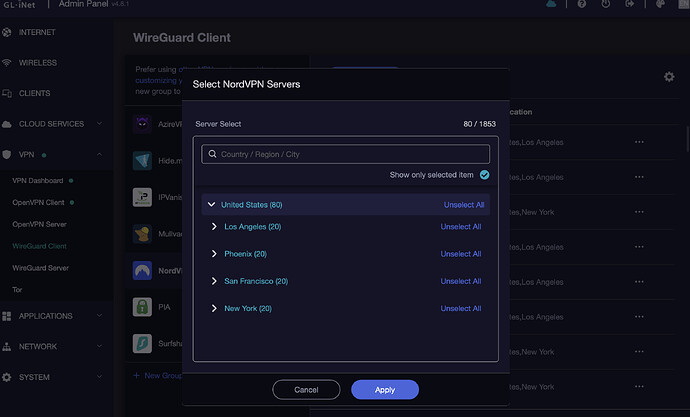Image resolution: width=690 pixels, height=417 pixels.
Task: Click the WireGuard settings gear icon
Action: (x=669, y=77)
